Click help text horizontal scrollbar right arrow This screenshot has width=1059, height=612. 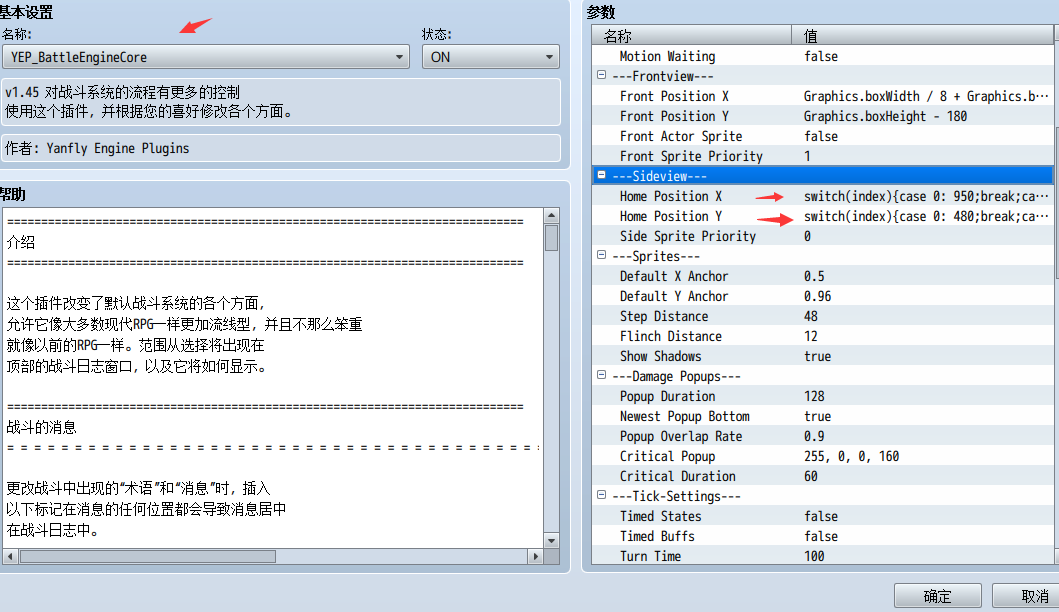(x=536, y=557)
